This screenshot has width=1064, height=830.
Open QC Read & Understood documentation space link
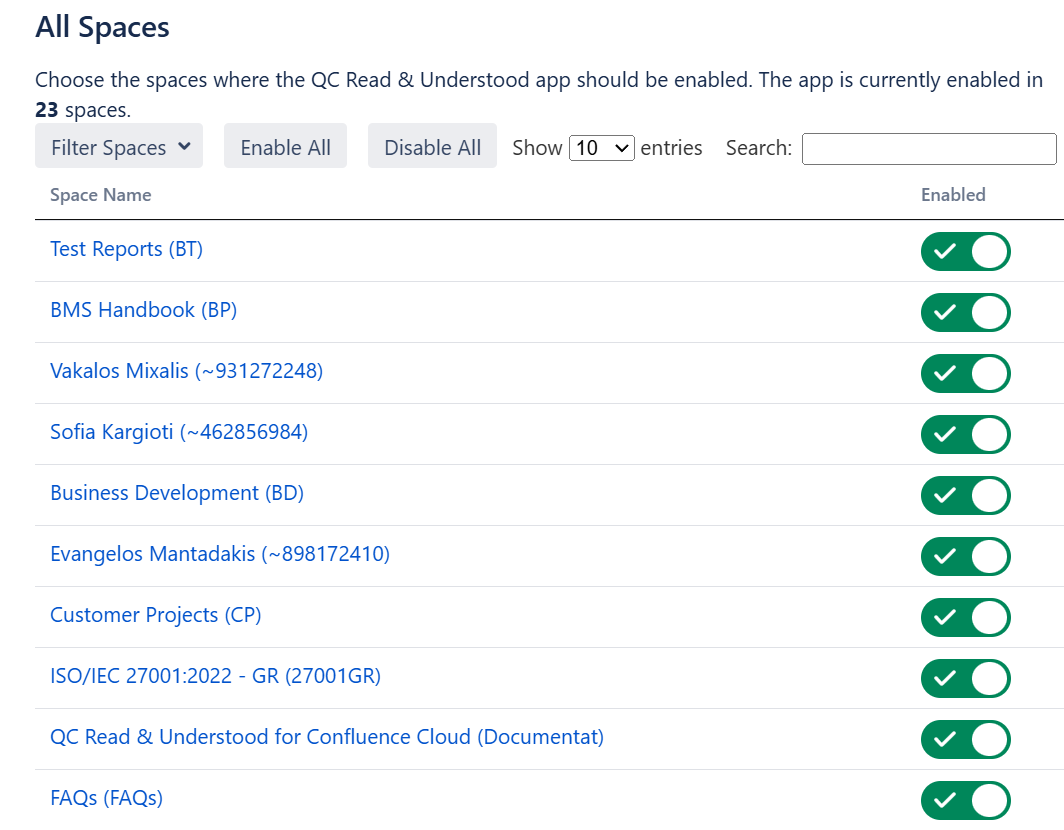click(326, 737)
